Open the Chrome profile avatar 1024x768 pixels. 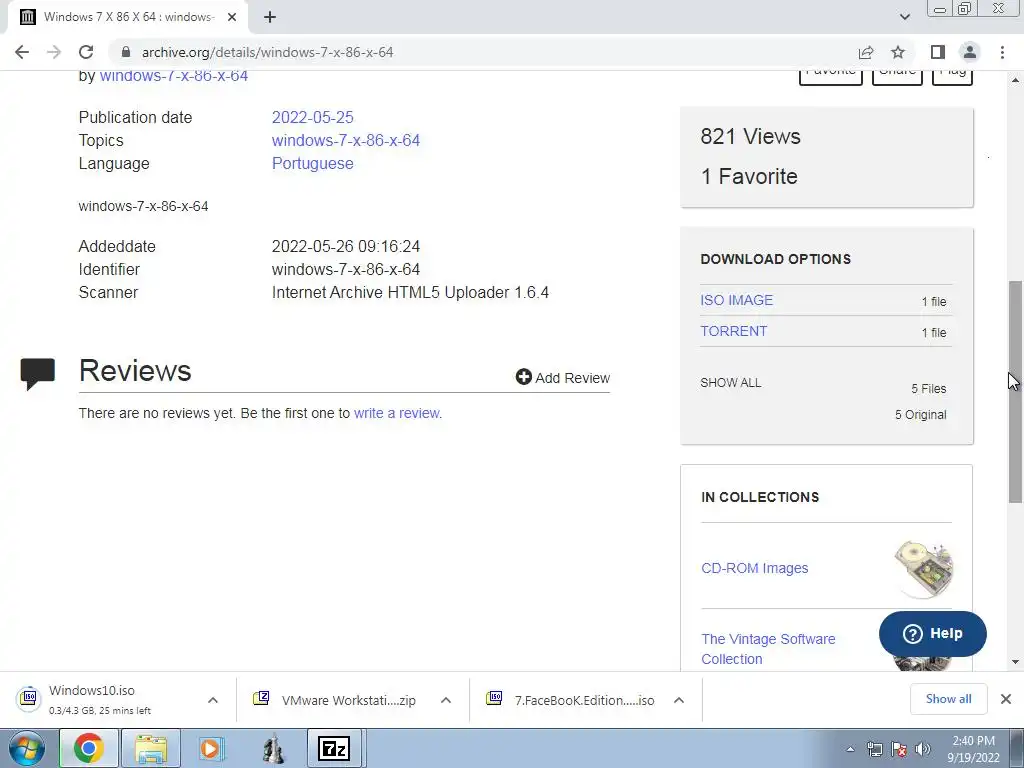point(970,52)
